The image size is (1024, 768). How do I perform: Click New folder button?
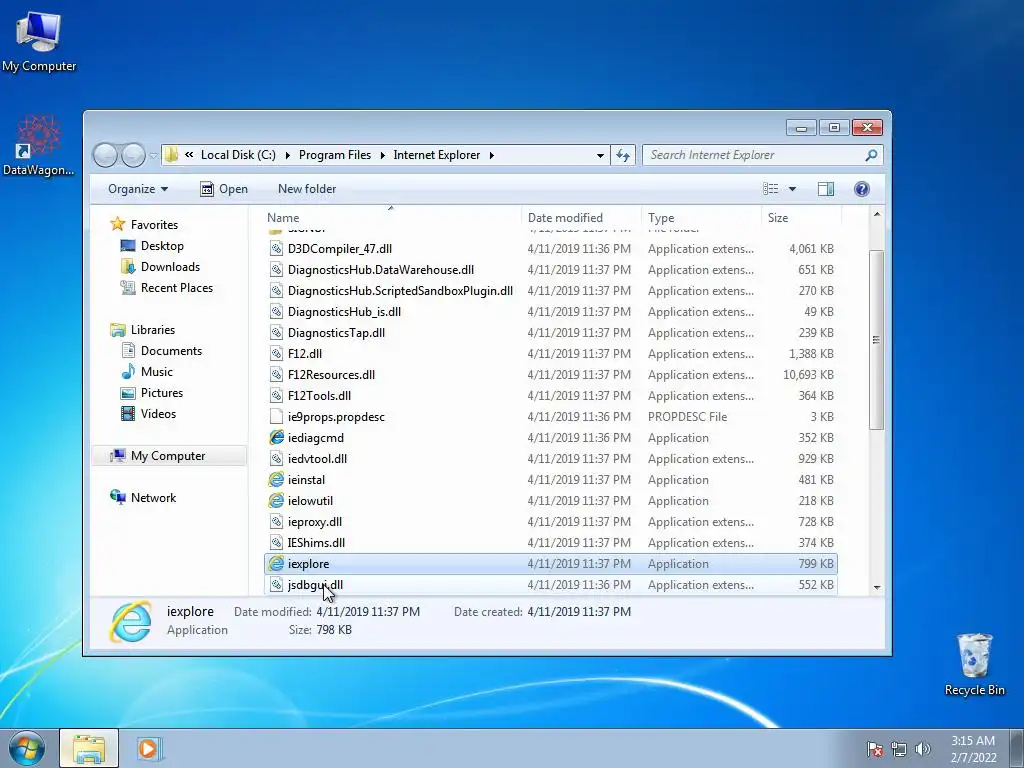(307, 189)
